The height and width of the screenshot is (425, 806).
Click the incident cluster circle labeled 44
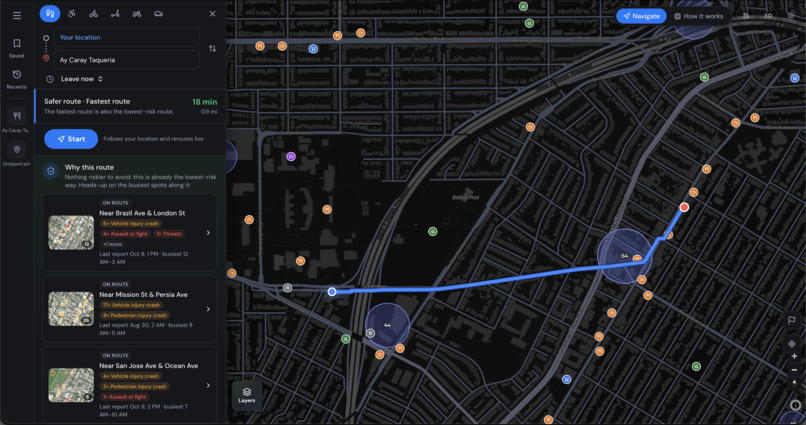387,325
